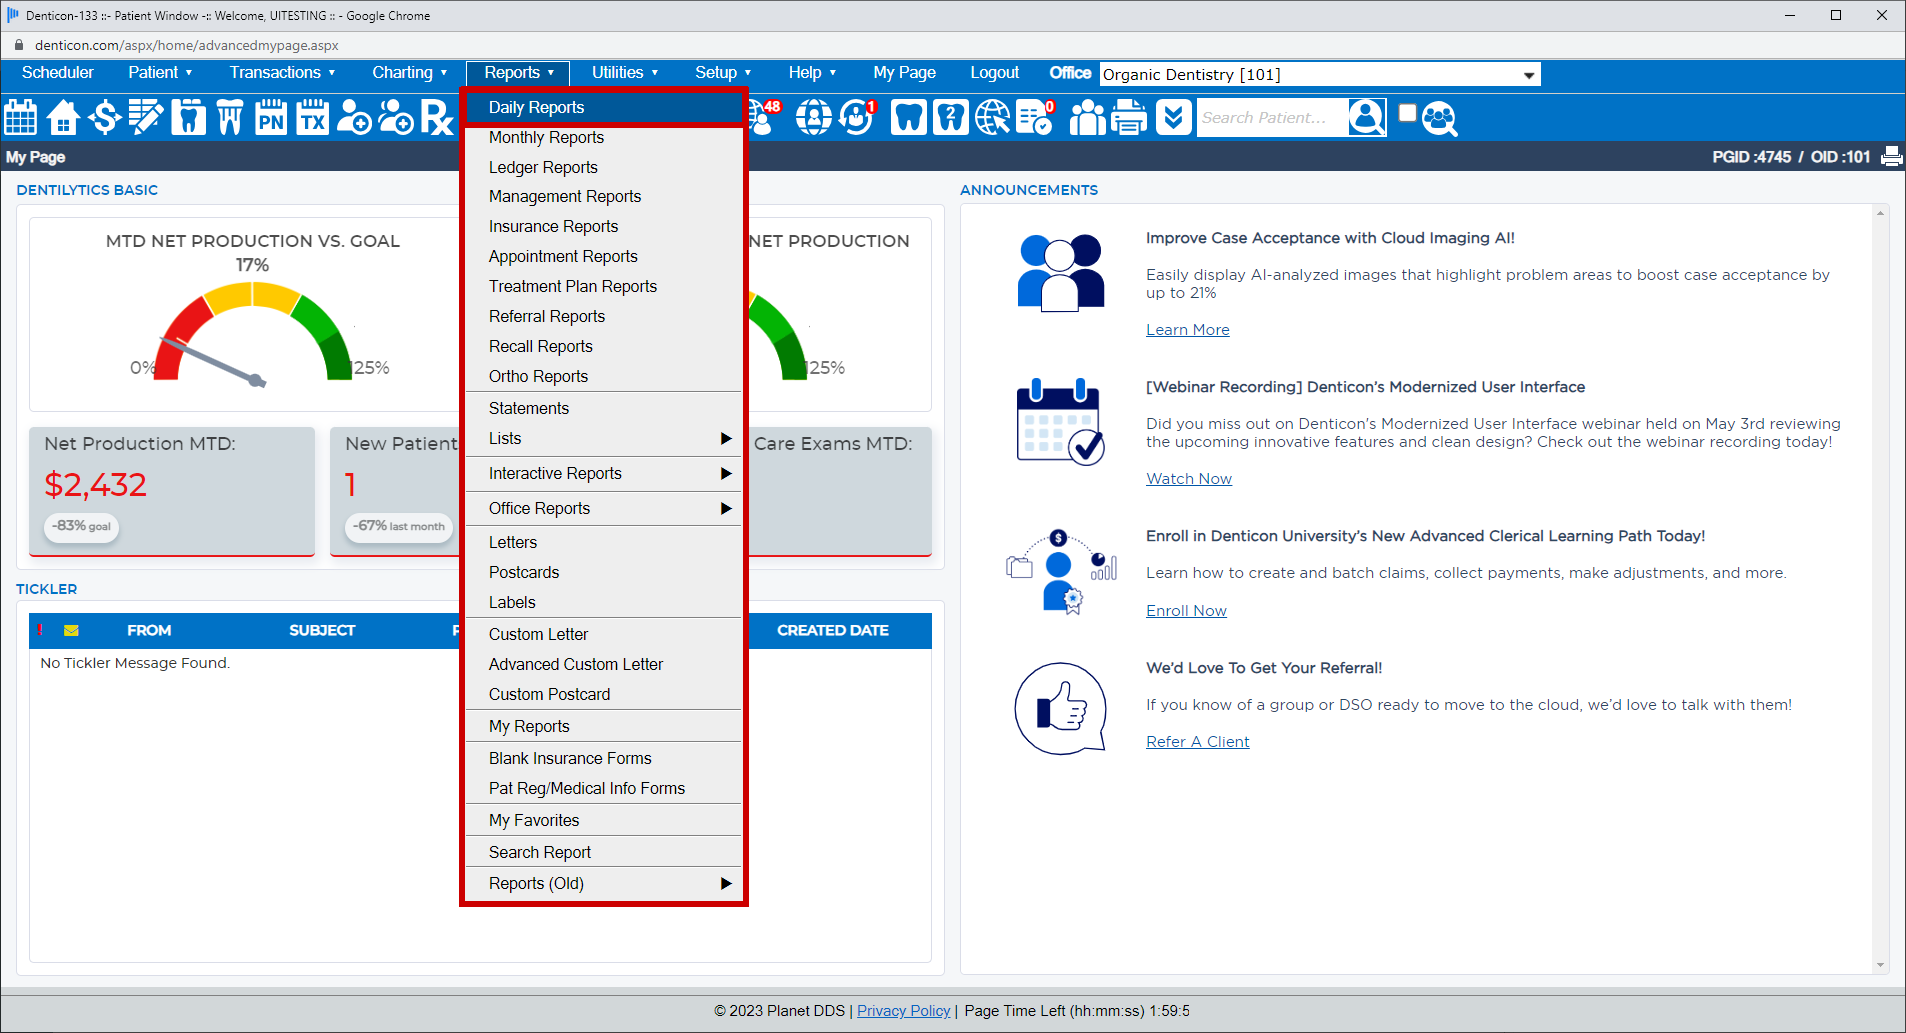Open Scheduler from the top bar
Viewport: 1906px width, 1033px height.
pos(57,72)
